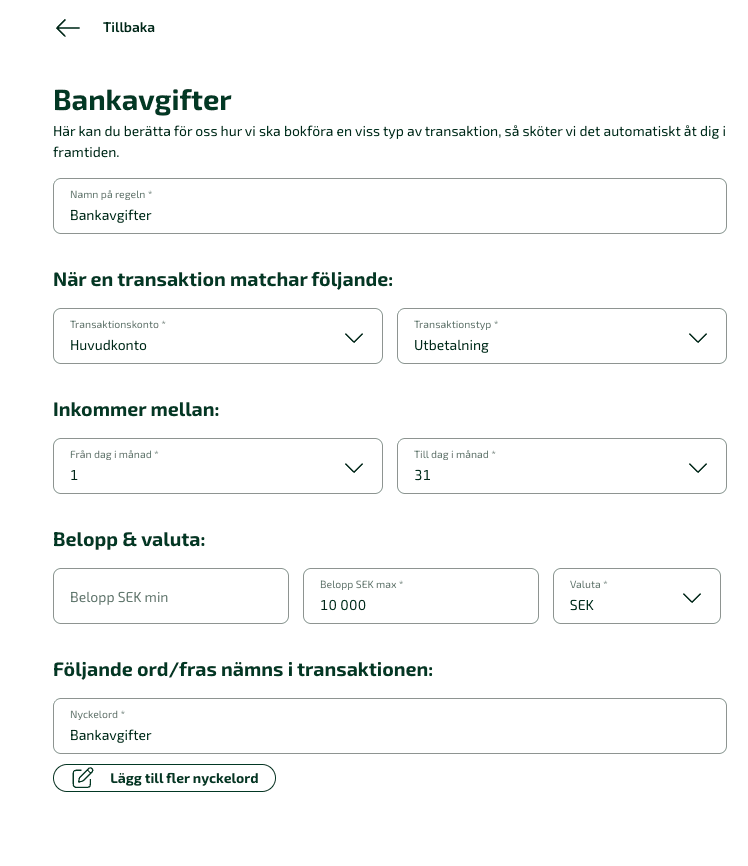748x866 pixels.
Task: Click the pencil edit icon
Action: 83,778
